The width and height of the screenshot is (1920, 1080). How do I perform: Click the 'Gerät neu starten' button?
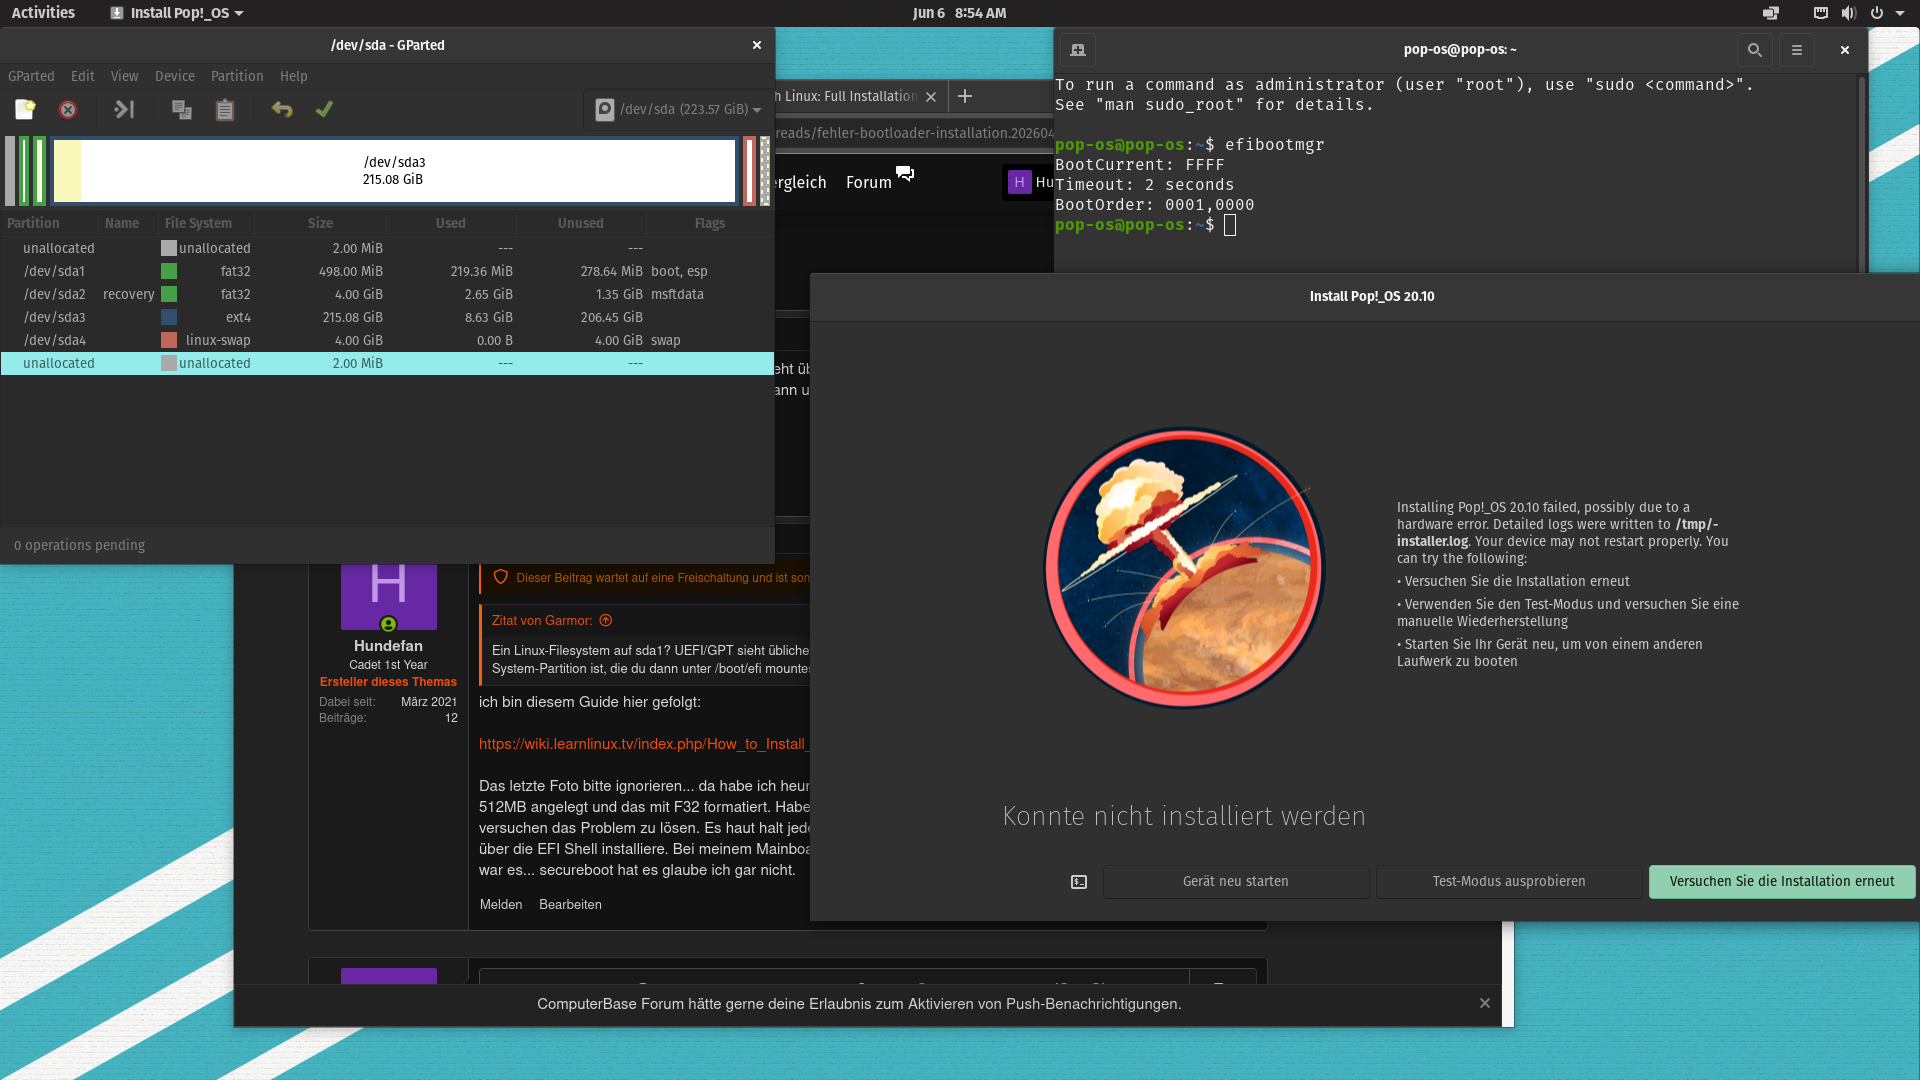point(1235,882)
